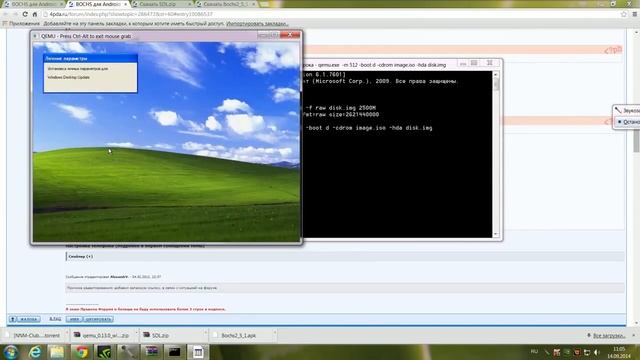
Task: Open the NVIDIA taskbar icon
Action: coord(104,352)
